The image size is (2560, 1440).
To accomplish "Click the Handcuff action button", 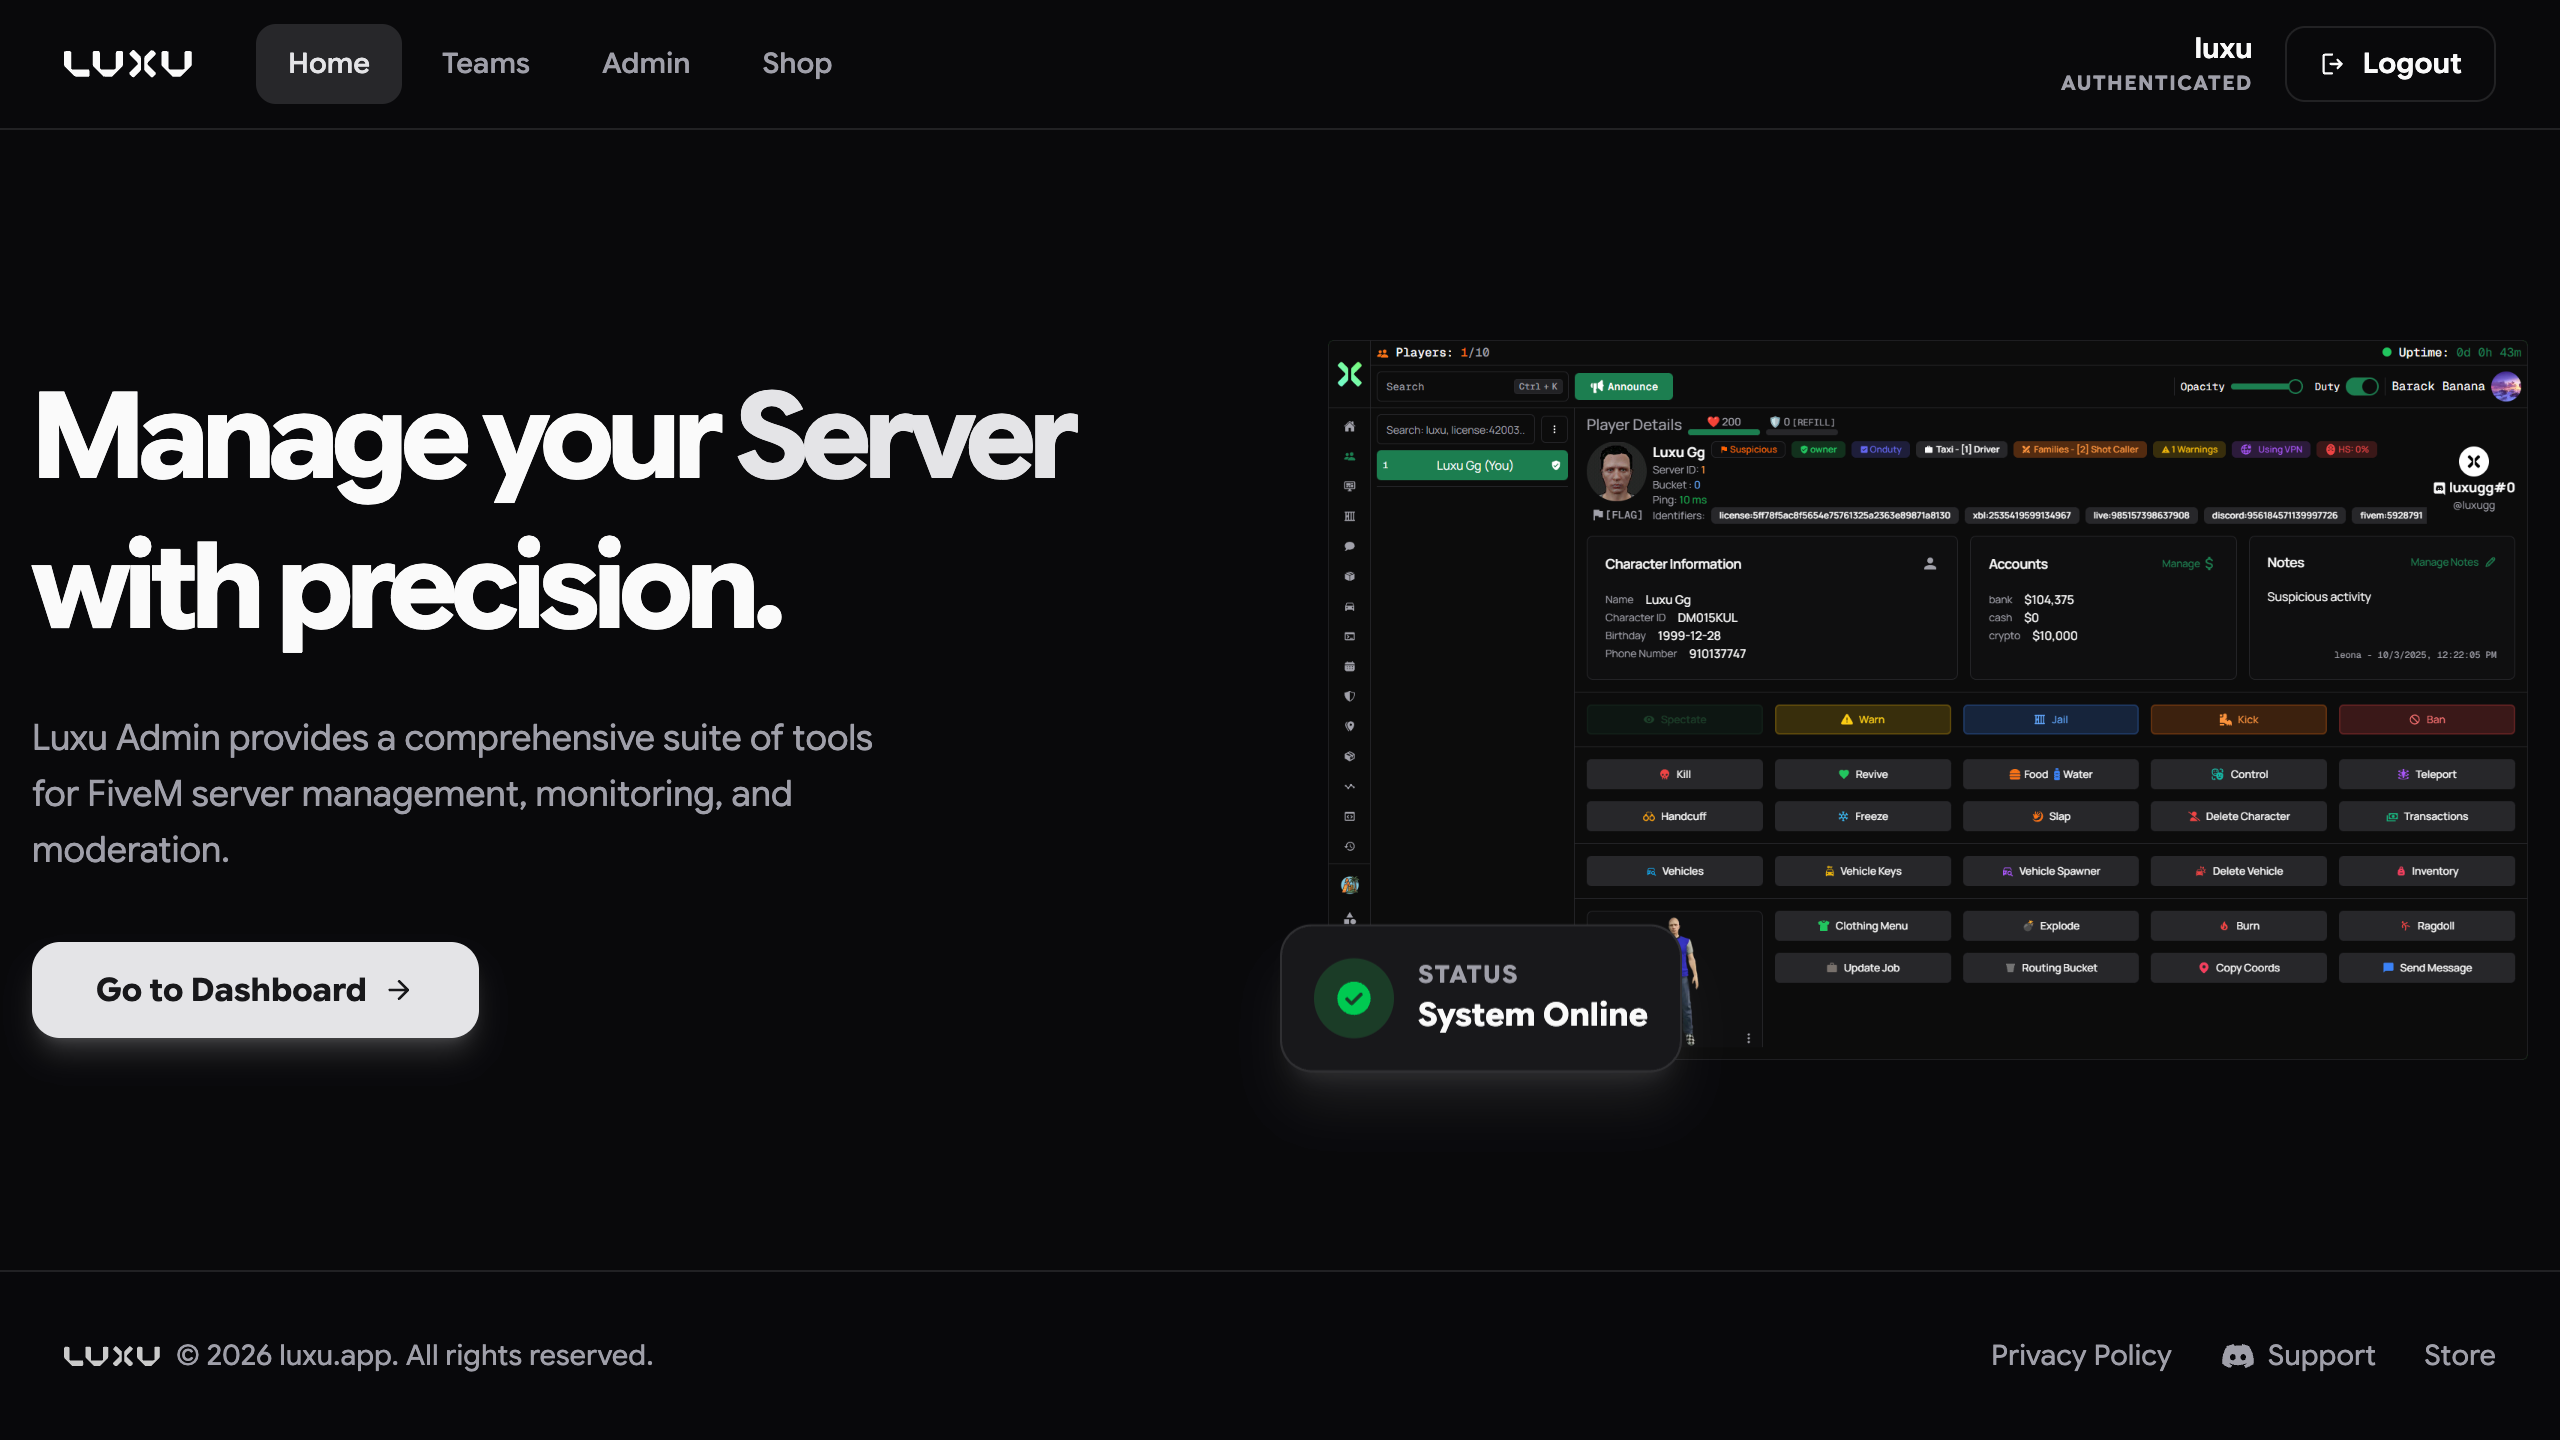I will click(1674, 816).
